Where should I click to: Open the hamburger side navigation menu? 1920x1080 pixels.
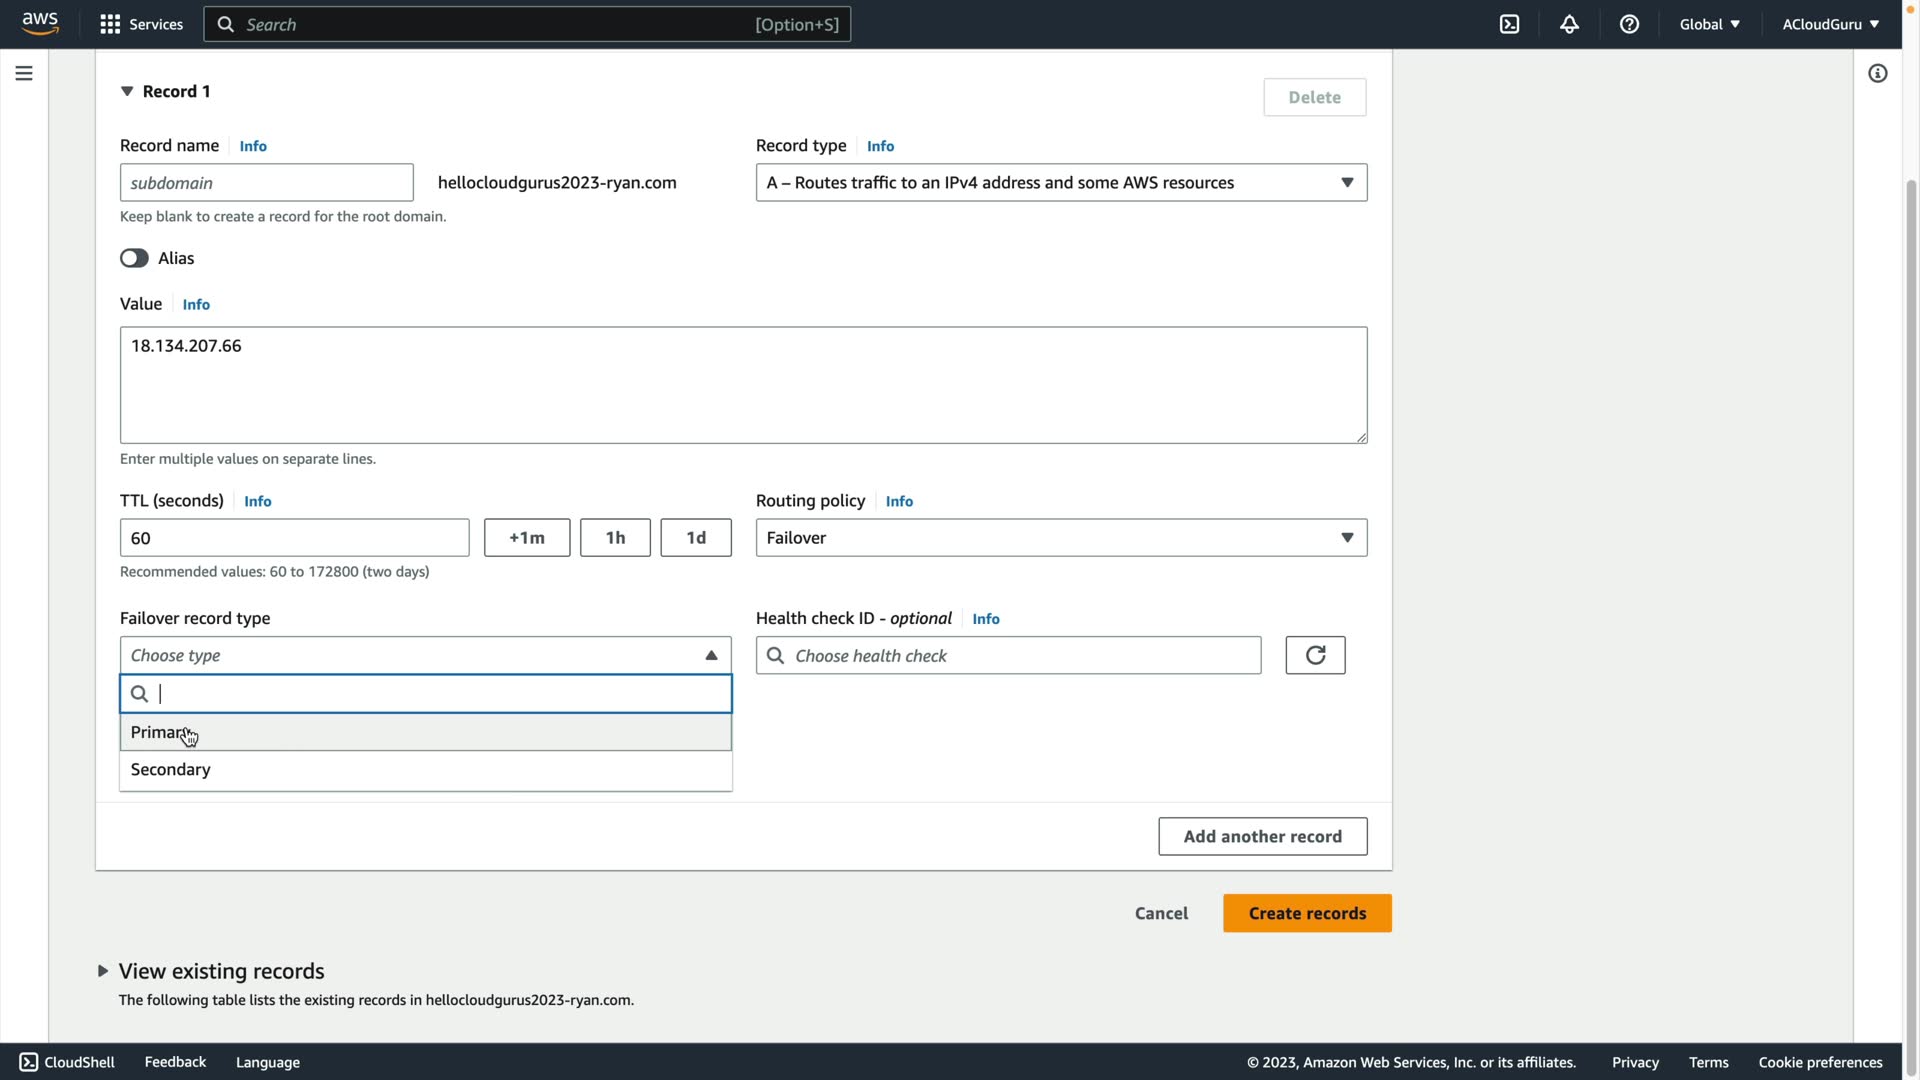click(x=24, y=73)
